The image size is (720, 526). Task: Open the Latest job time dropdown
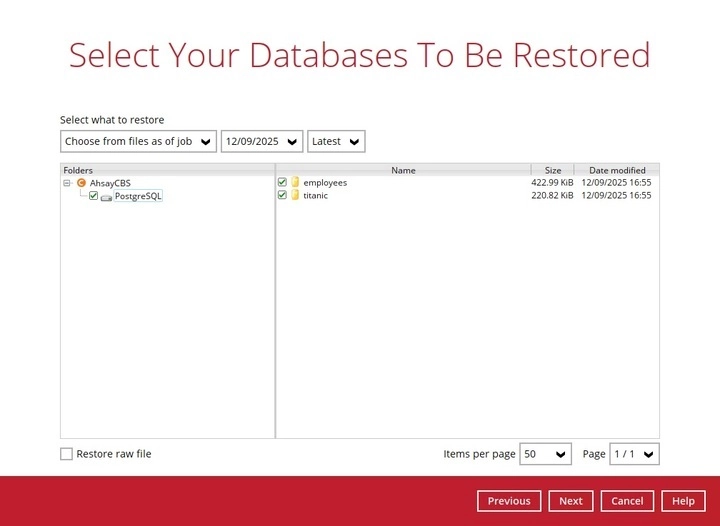[336, 141]
